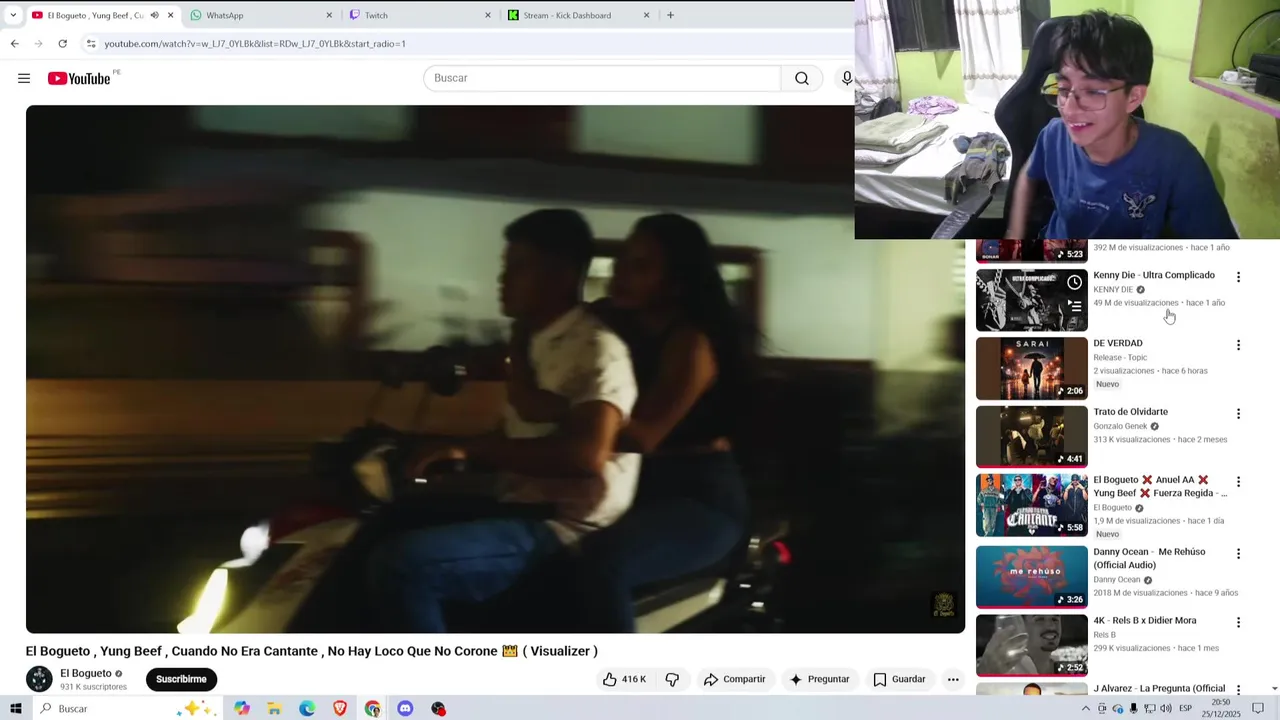Image resolution: width=1280 pixels, height=720 pixels.
Task: Click the Compartir share button
Action: [x=734, y=679]
